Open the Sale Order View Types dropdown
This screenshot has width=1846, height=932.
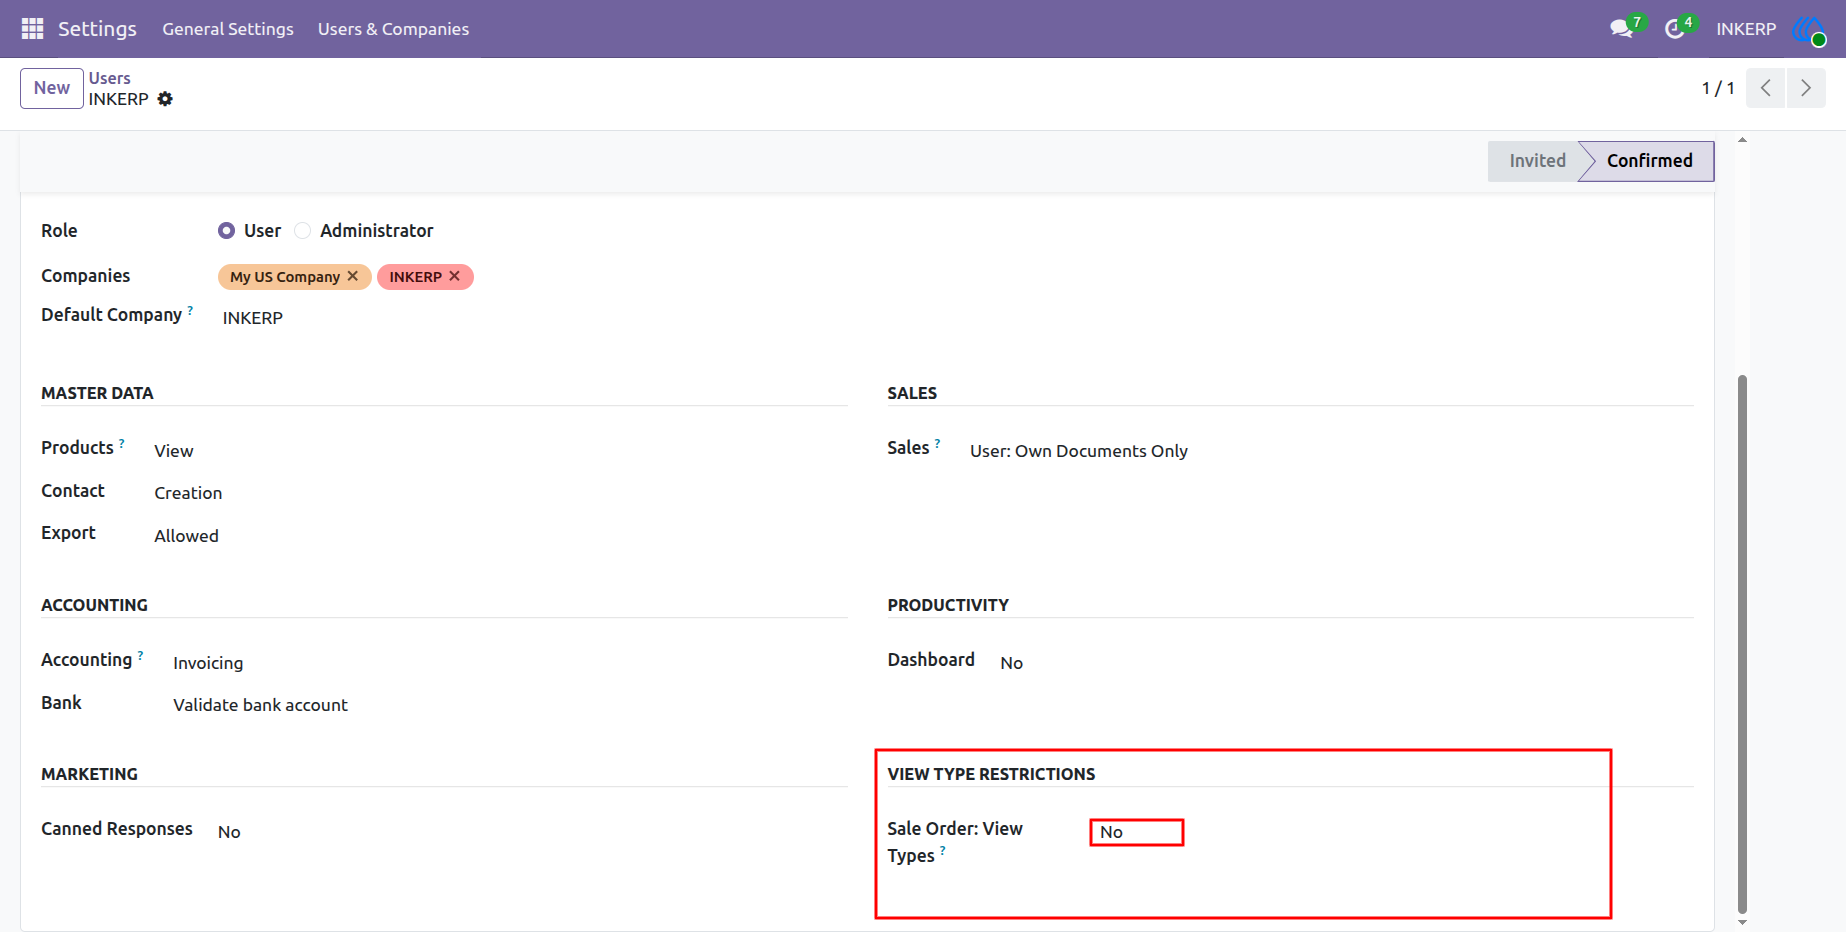(x=1137, y=832)
